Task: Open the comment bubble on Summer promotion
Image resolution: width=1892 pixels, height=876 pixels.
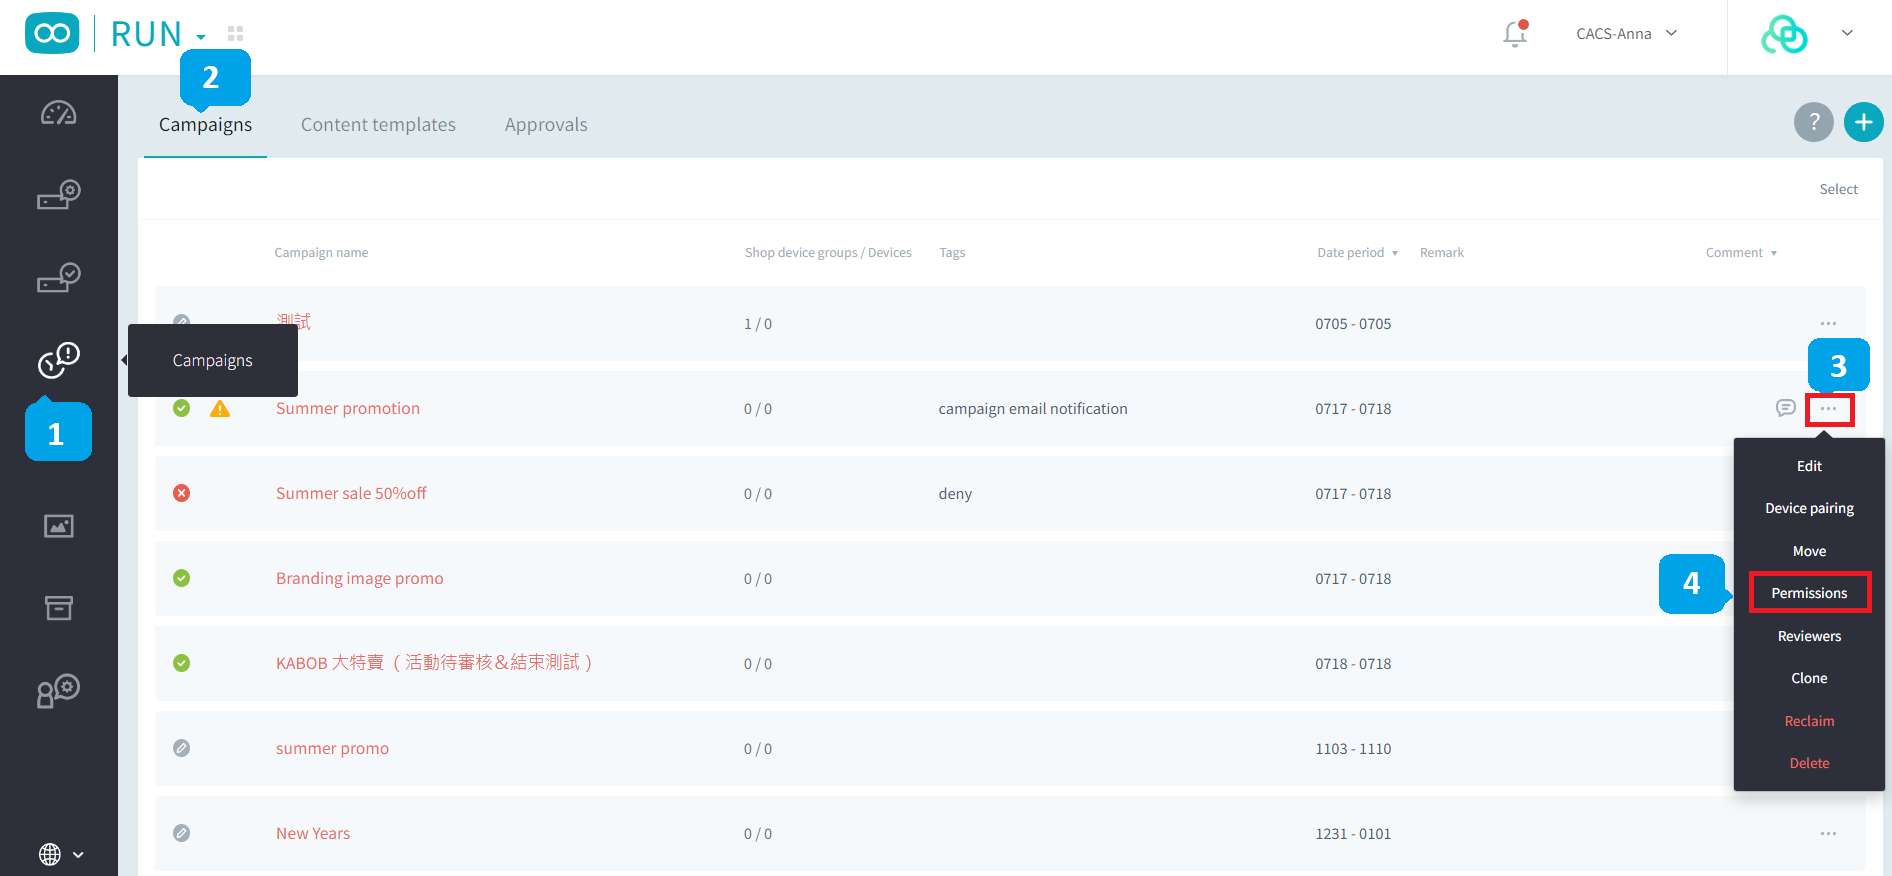Action: click(1785, 408)
